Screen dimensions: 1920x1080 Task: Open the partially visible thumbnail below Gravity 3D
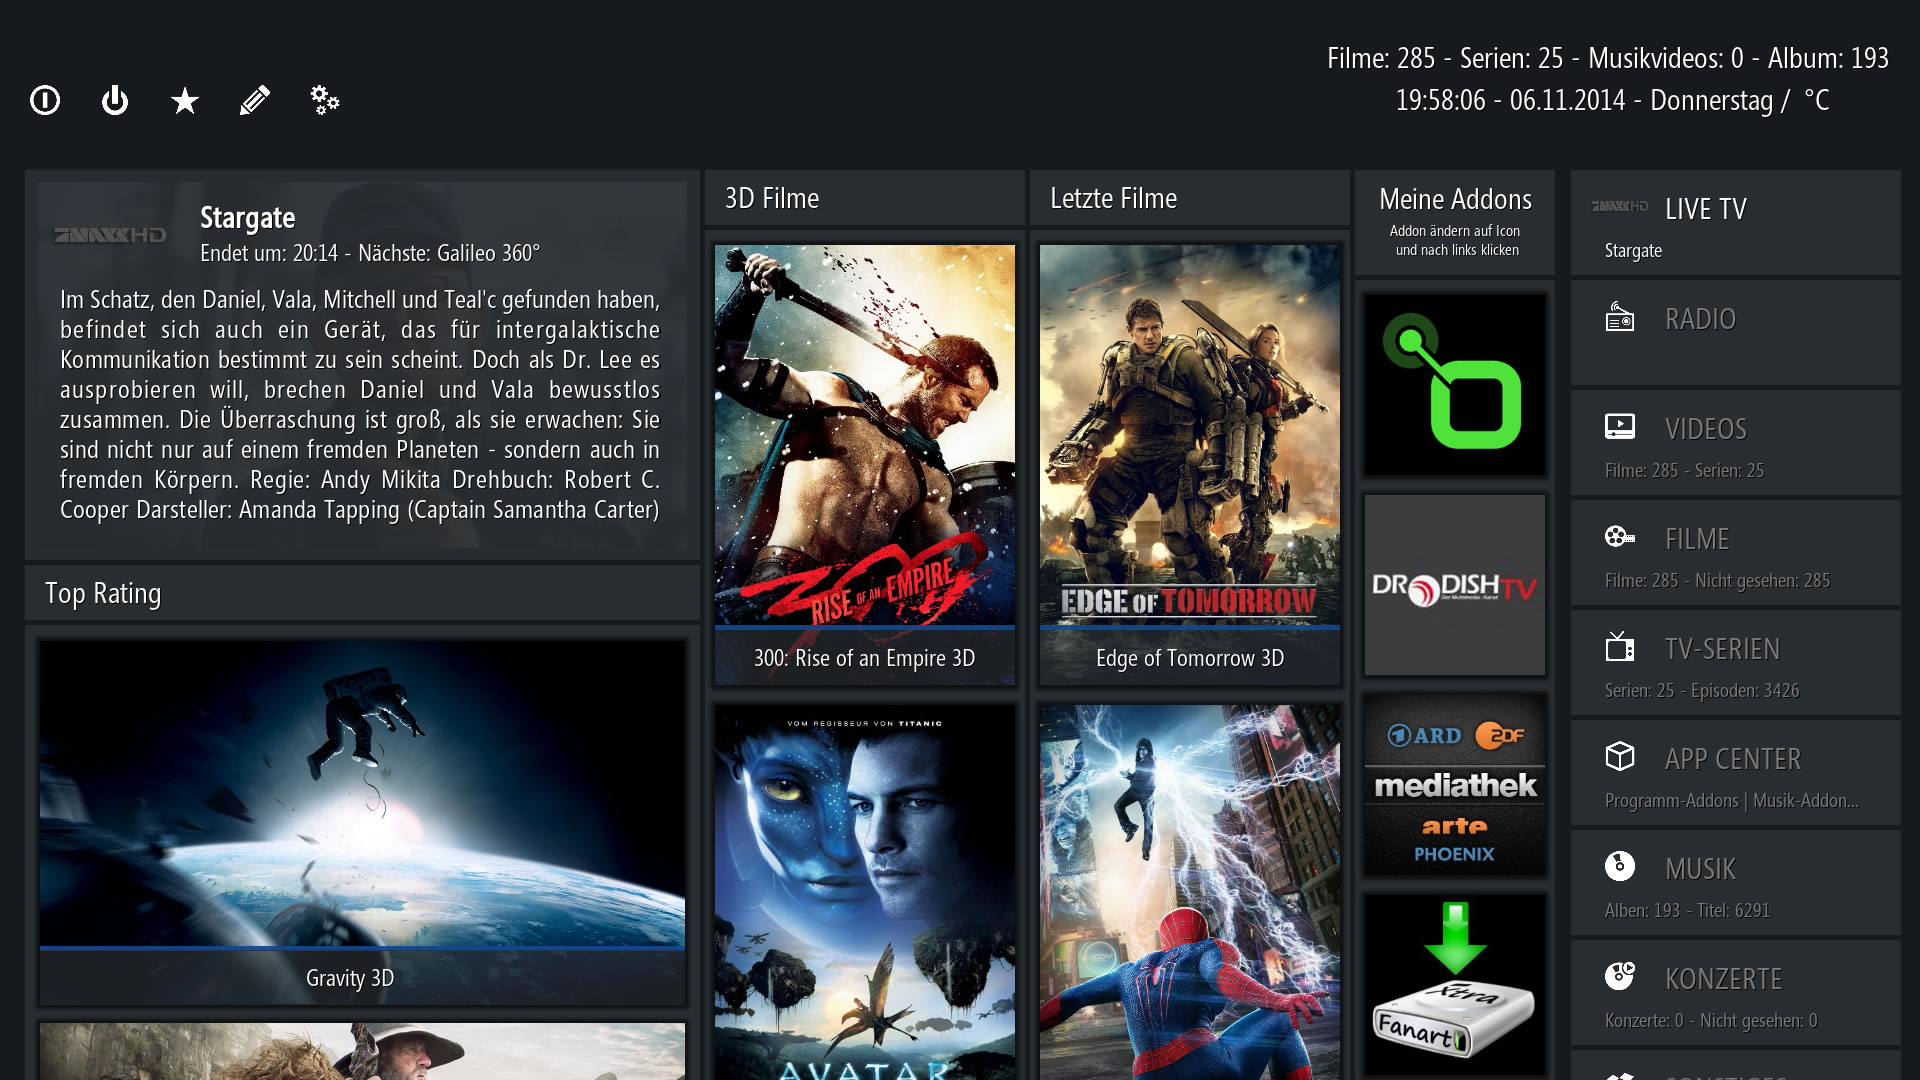(x=362, y=1051)
